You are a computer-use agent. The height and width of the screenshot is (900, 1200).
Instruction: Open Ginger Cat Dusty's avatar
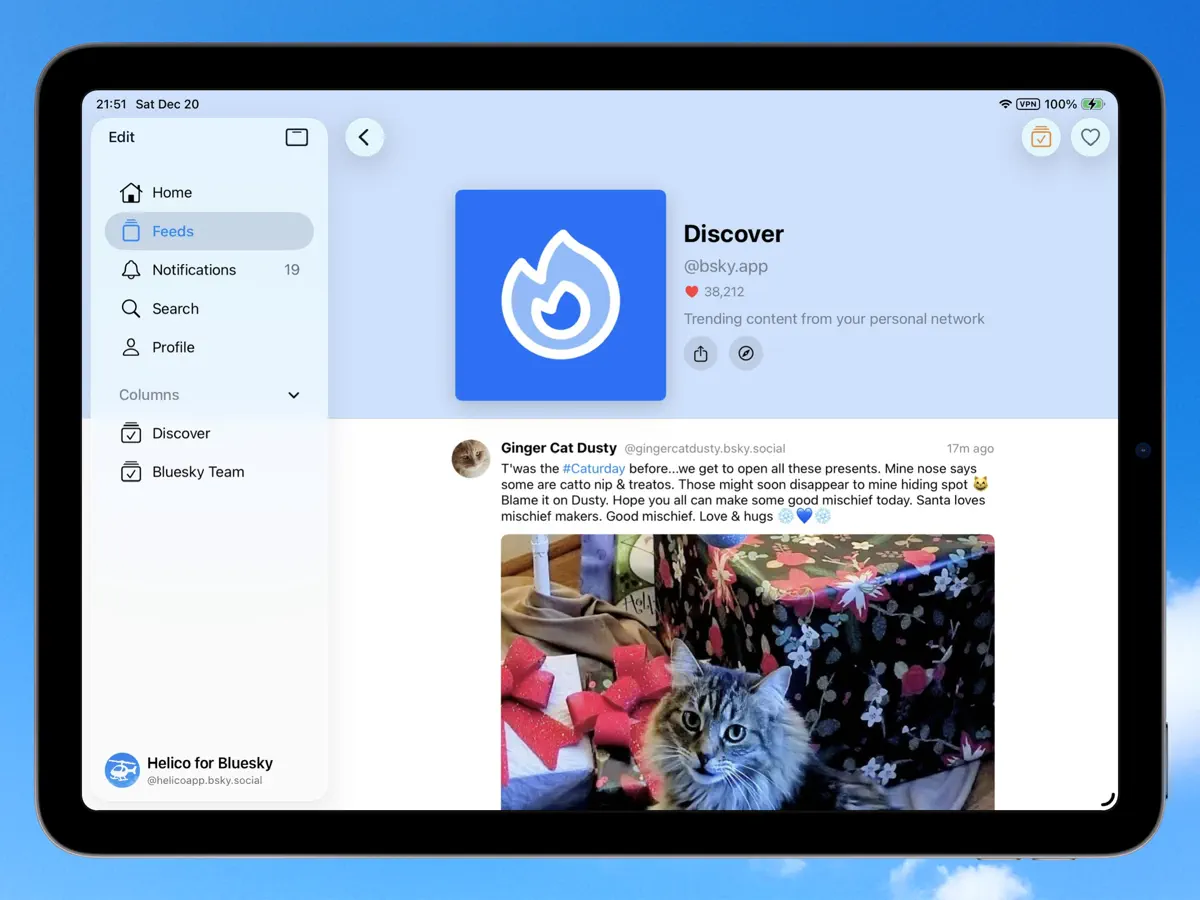(x=471, y=459)
